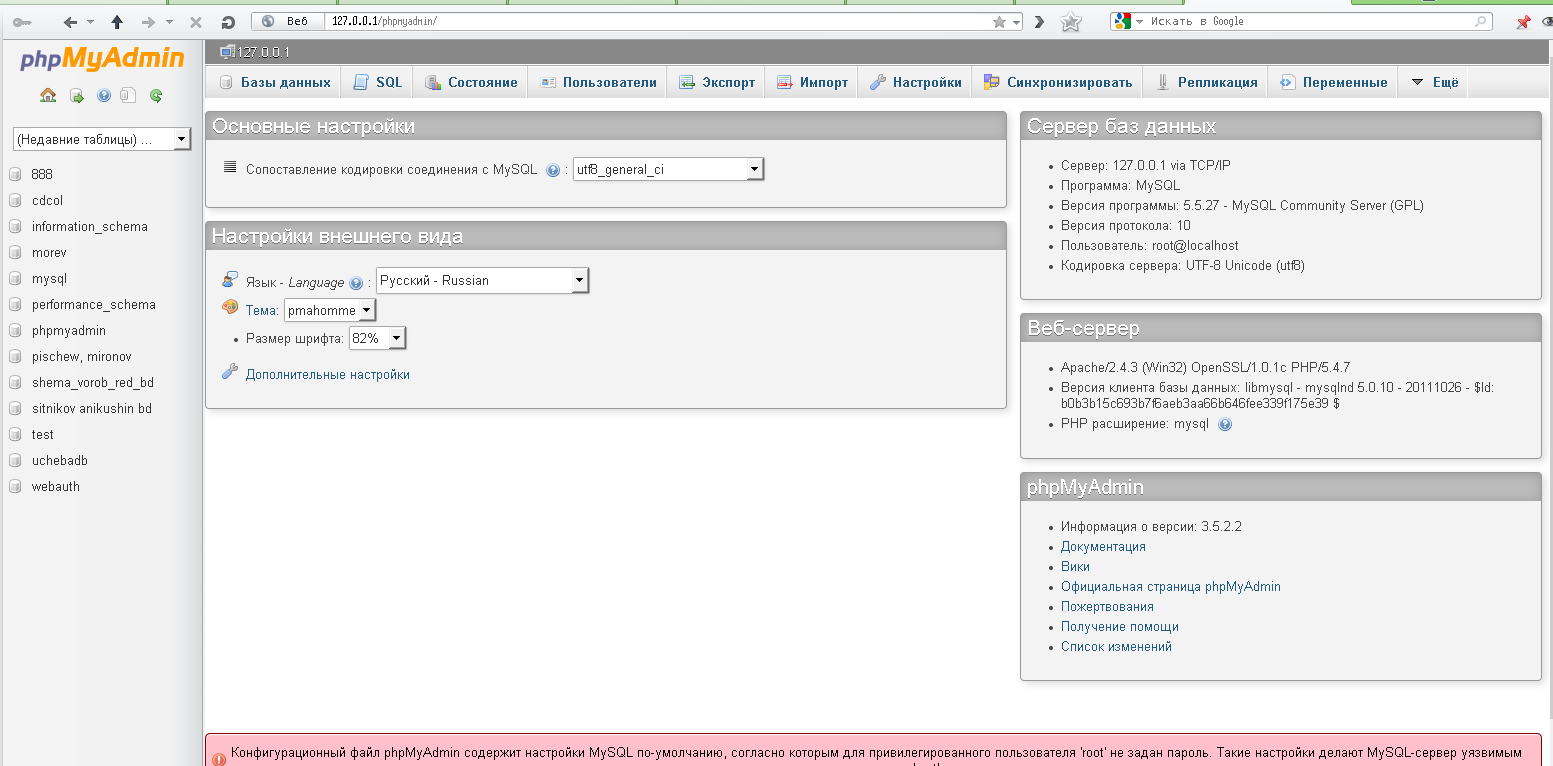Image resolution: width=1553 pixels, height=766 pixels.
Task: Click the Тема link label
Action: (x=261, y=311)
